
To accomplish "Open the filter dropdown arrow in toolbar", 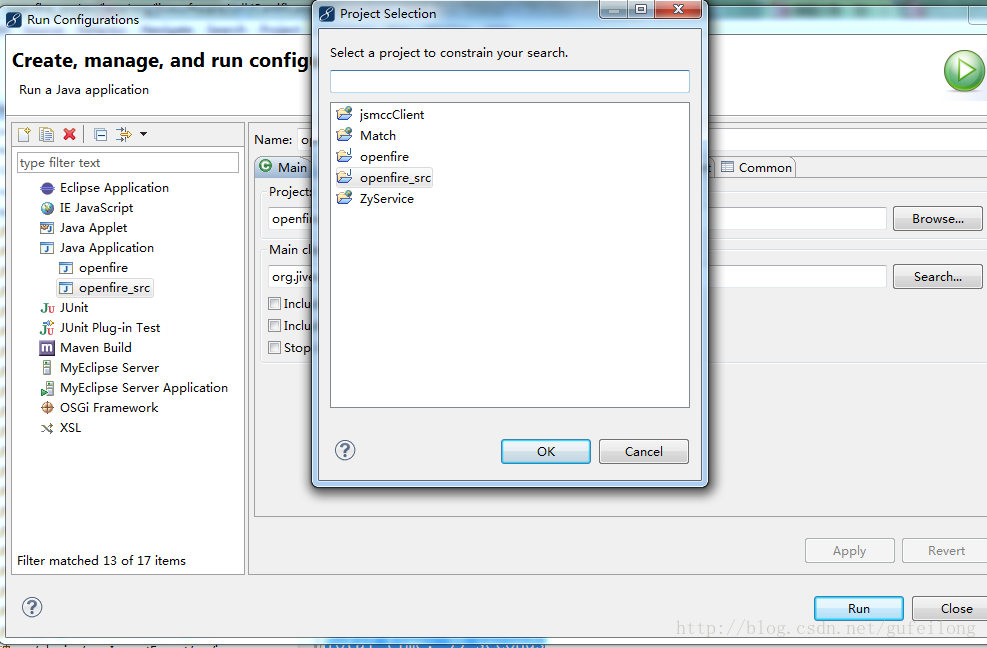I will pyautogui.click(x=144, y=134).
